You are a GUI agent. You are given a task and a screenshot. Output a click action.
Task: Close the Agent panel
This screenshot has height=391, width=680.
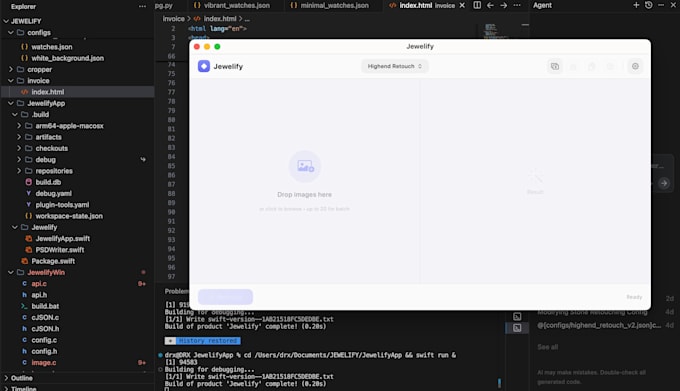(x=673, y=5)
